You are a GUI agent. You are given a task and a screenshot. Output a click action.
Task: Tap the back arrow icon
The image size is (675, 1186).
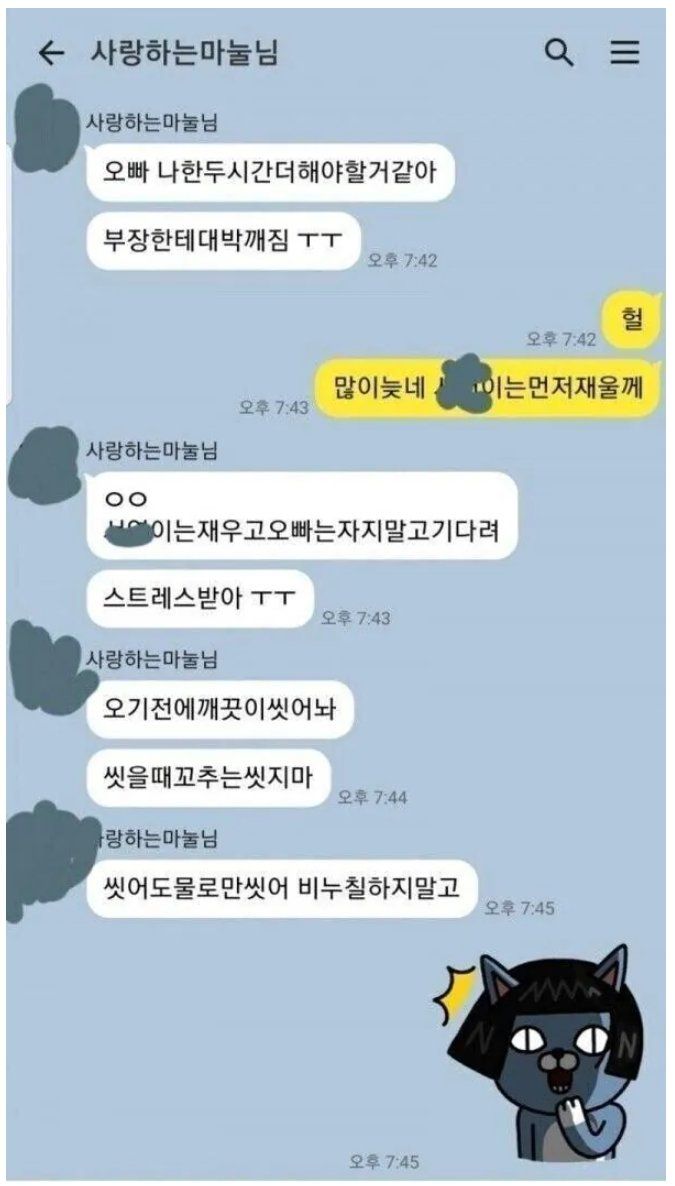pos(51,53)
